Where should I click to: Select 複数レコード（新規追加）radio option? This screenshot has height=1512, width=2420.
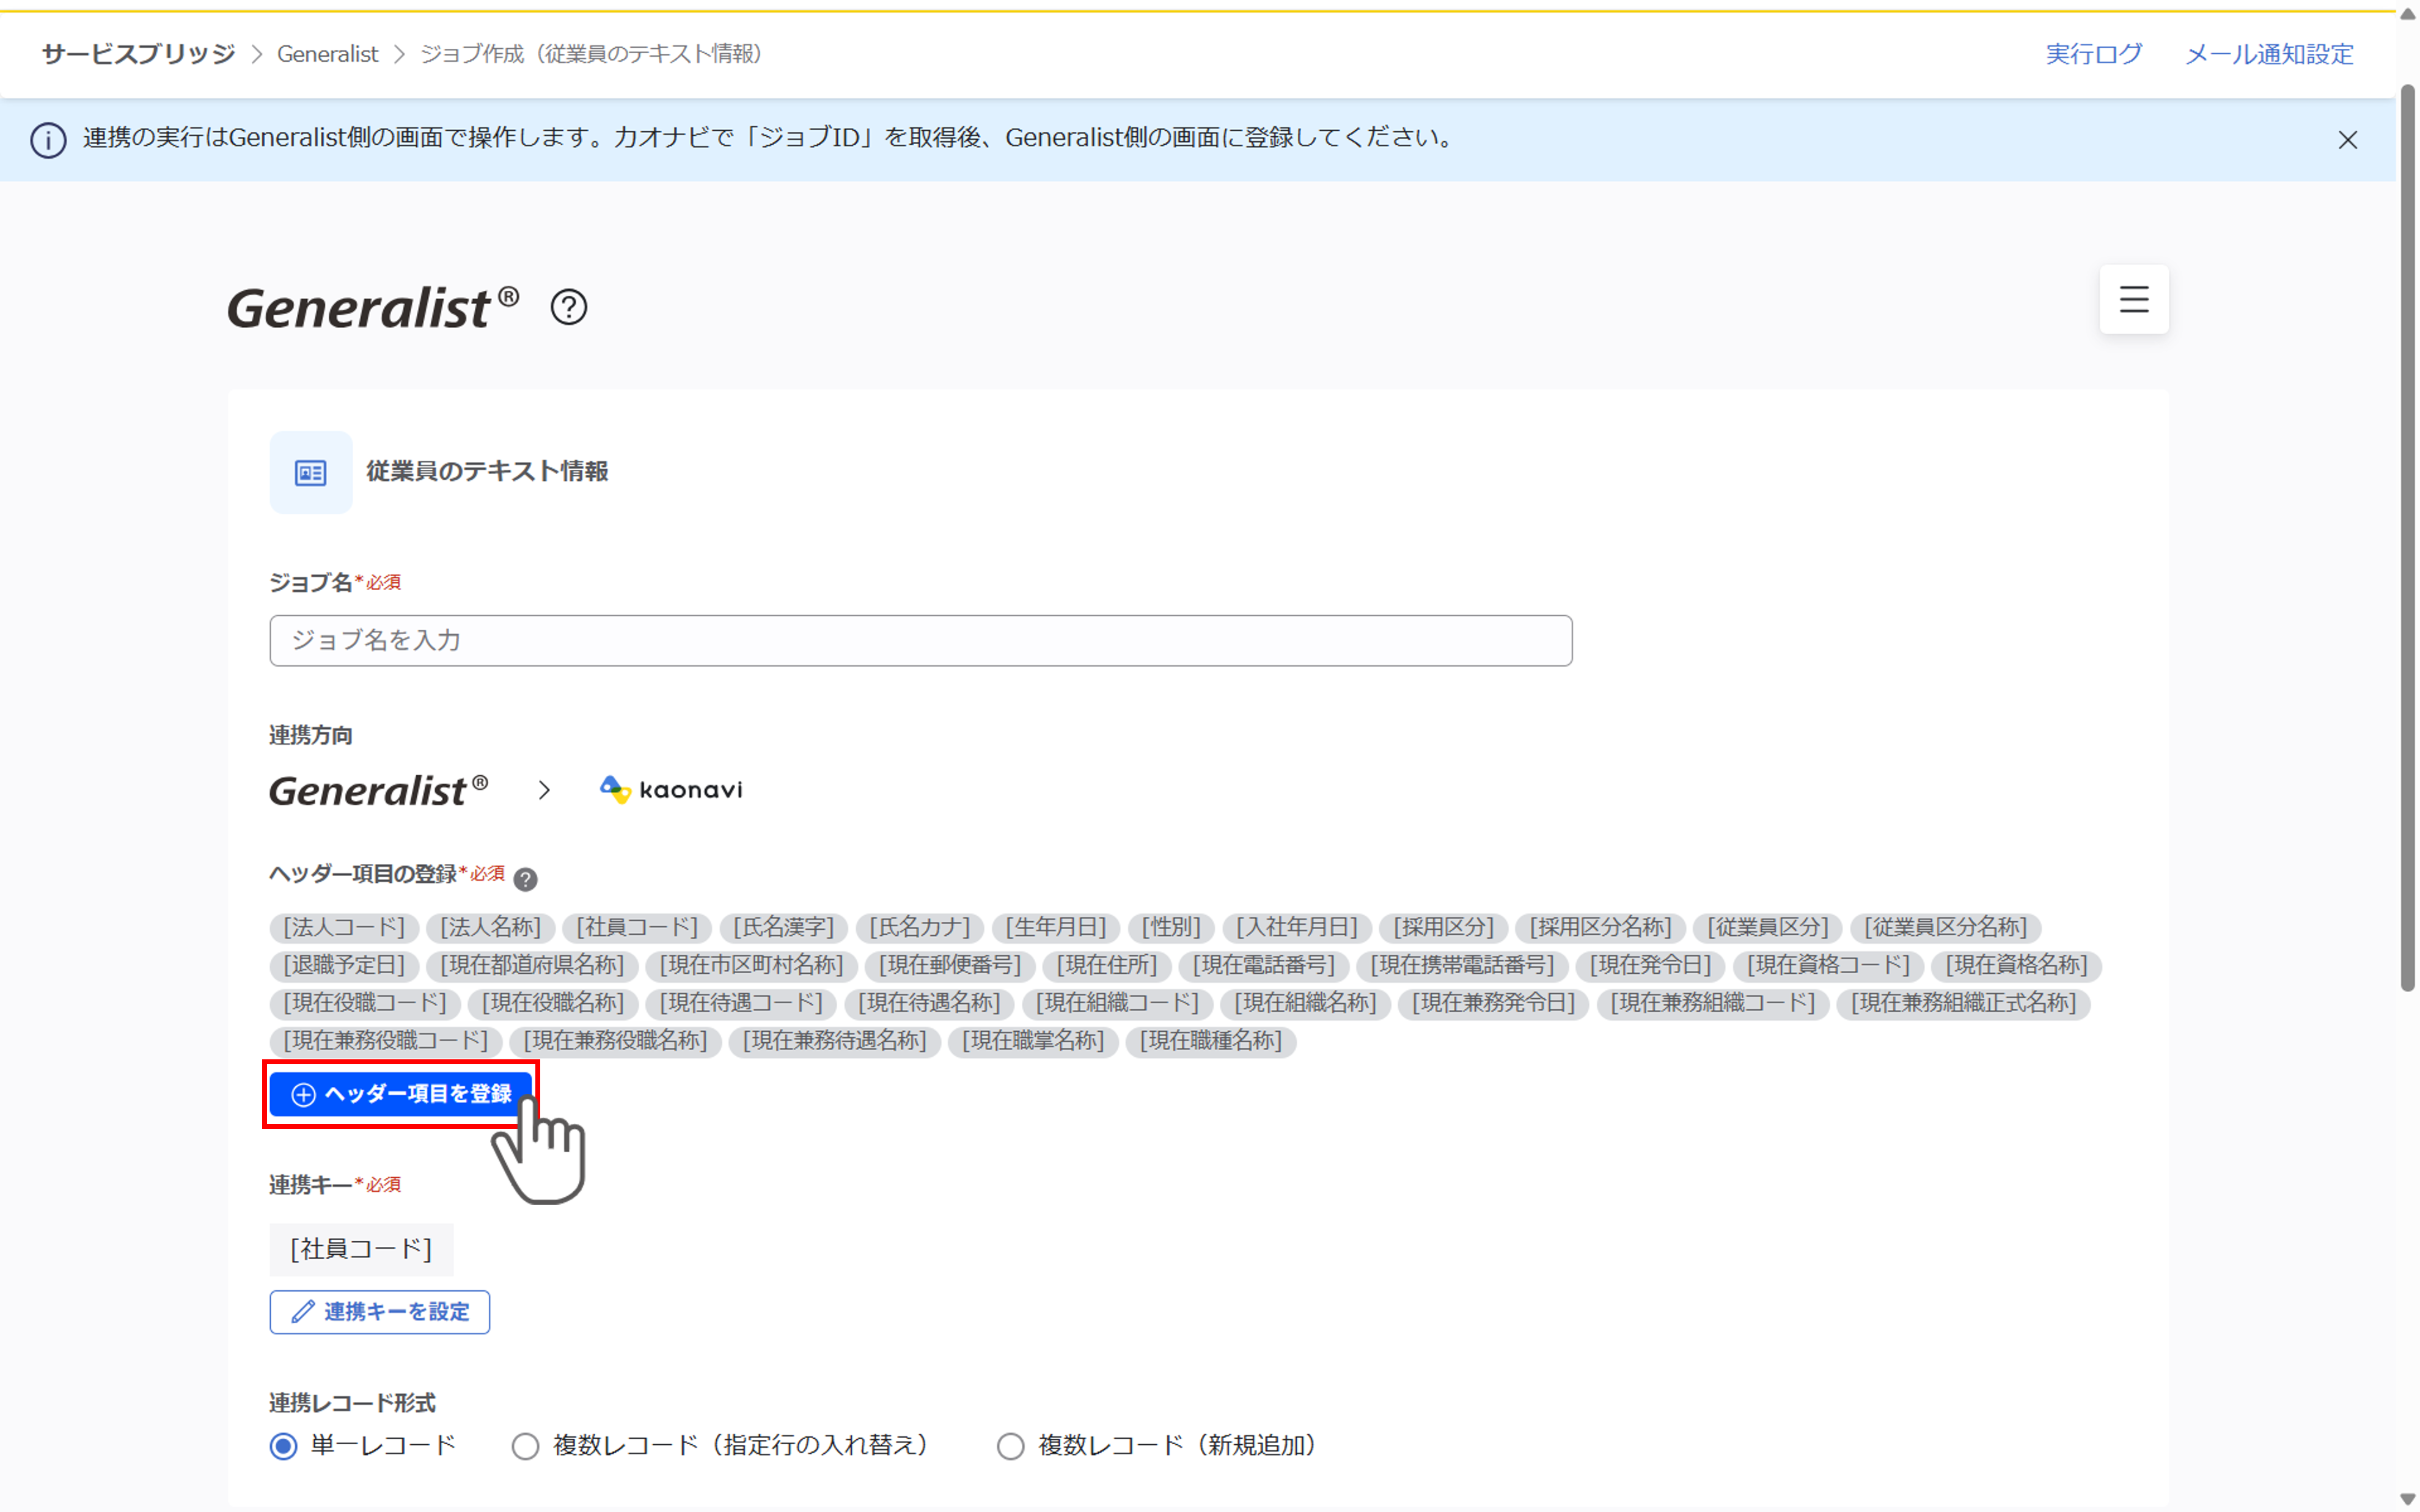pyautogui.click(x=1010, y=1446)
